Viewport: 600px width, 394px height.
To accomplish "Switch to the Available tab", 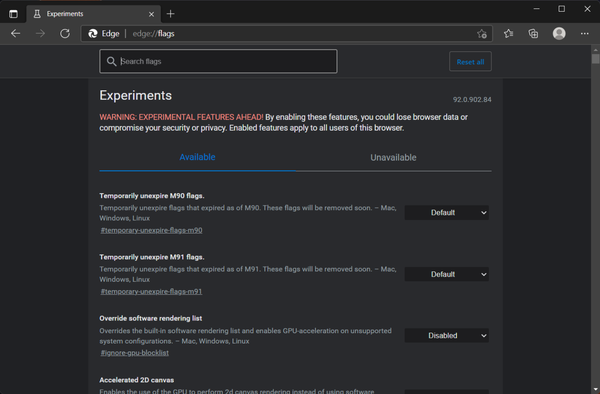I will tap(197, 157).
